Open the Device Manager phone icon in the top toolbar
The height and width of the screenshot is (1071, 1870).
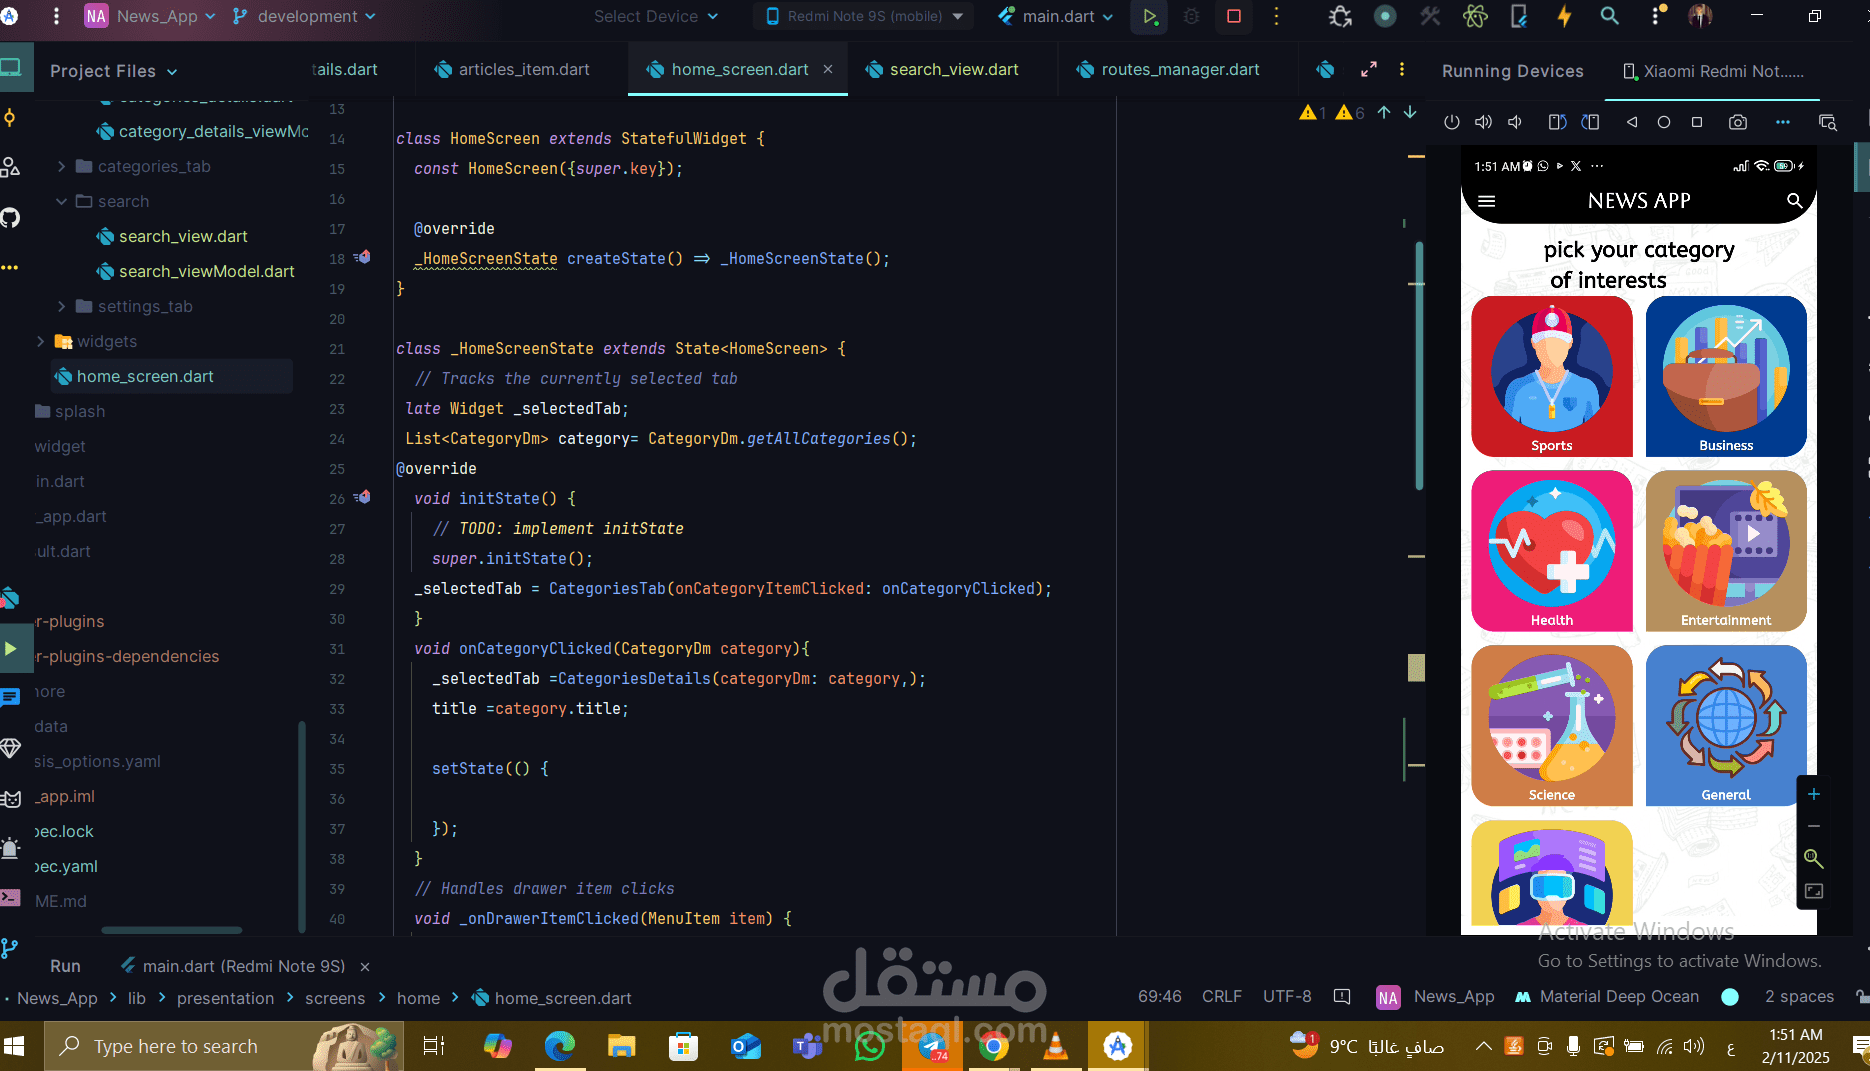(1519, 17)
